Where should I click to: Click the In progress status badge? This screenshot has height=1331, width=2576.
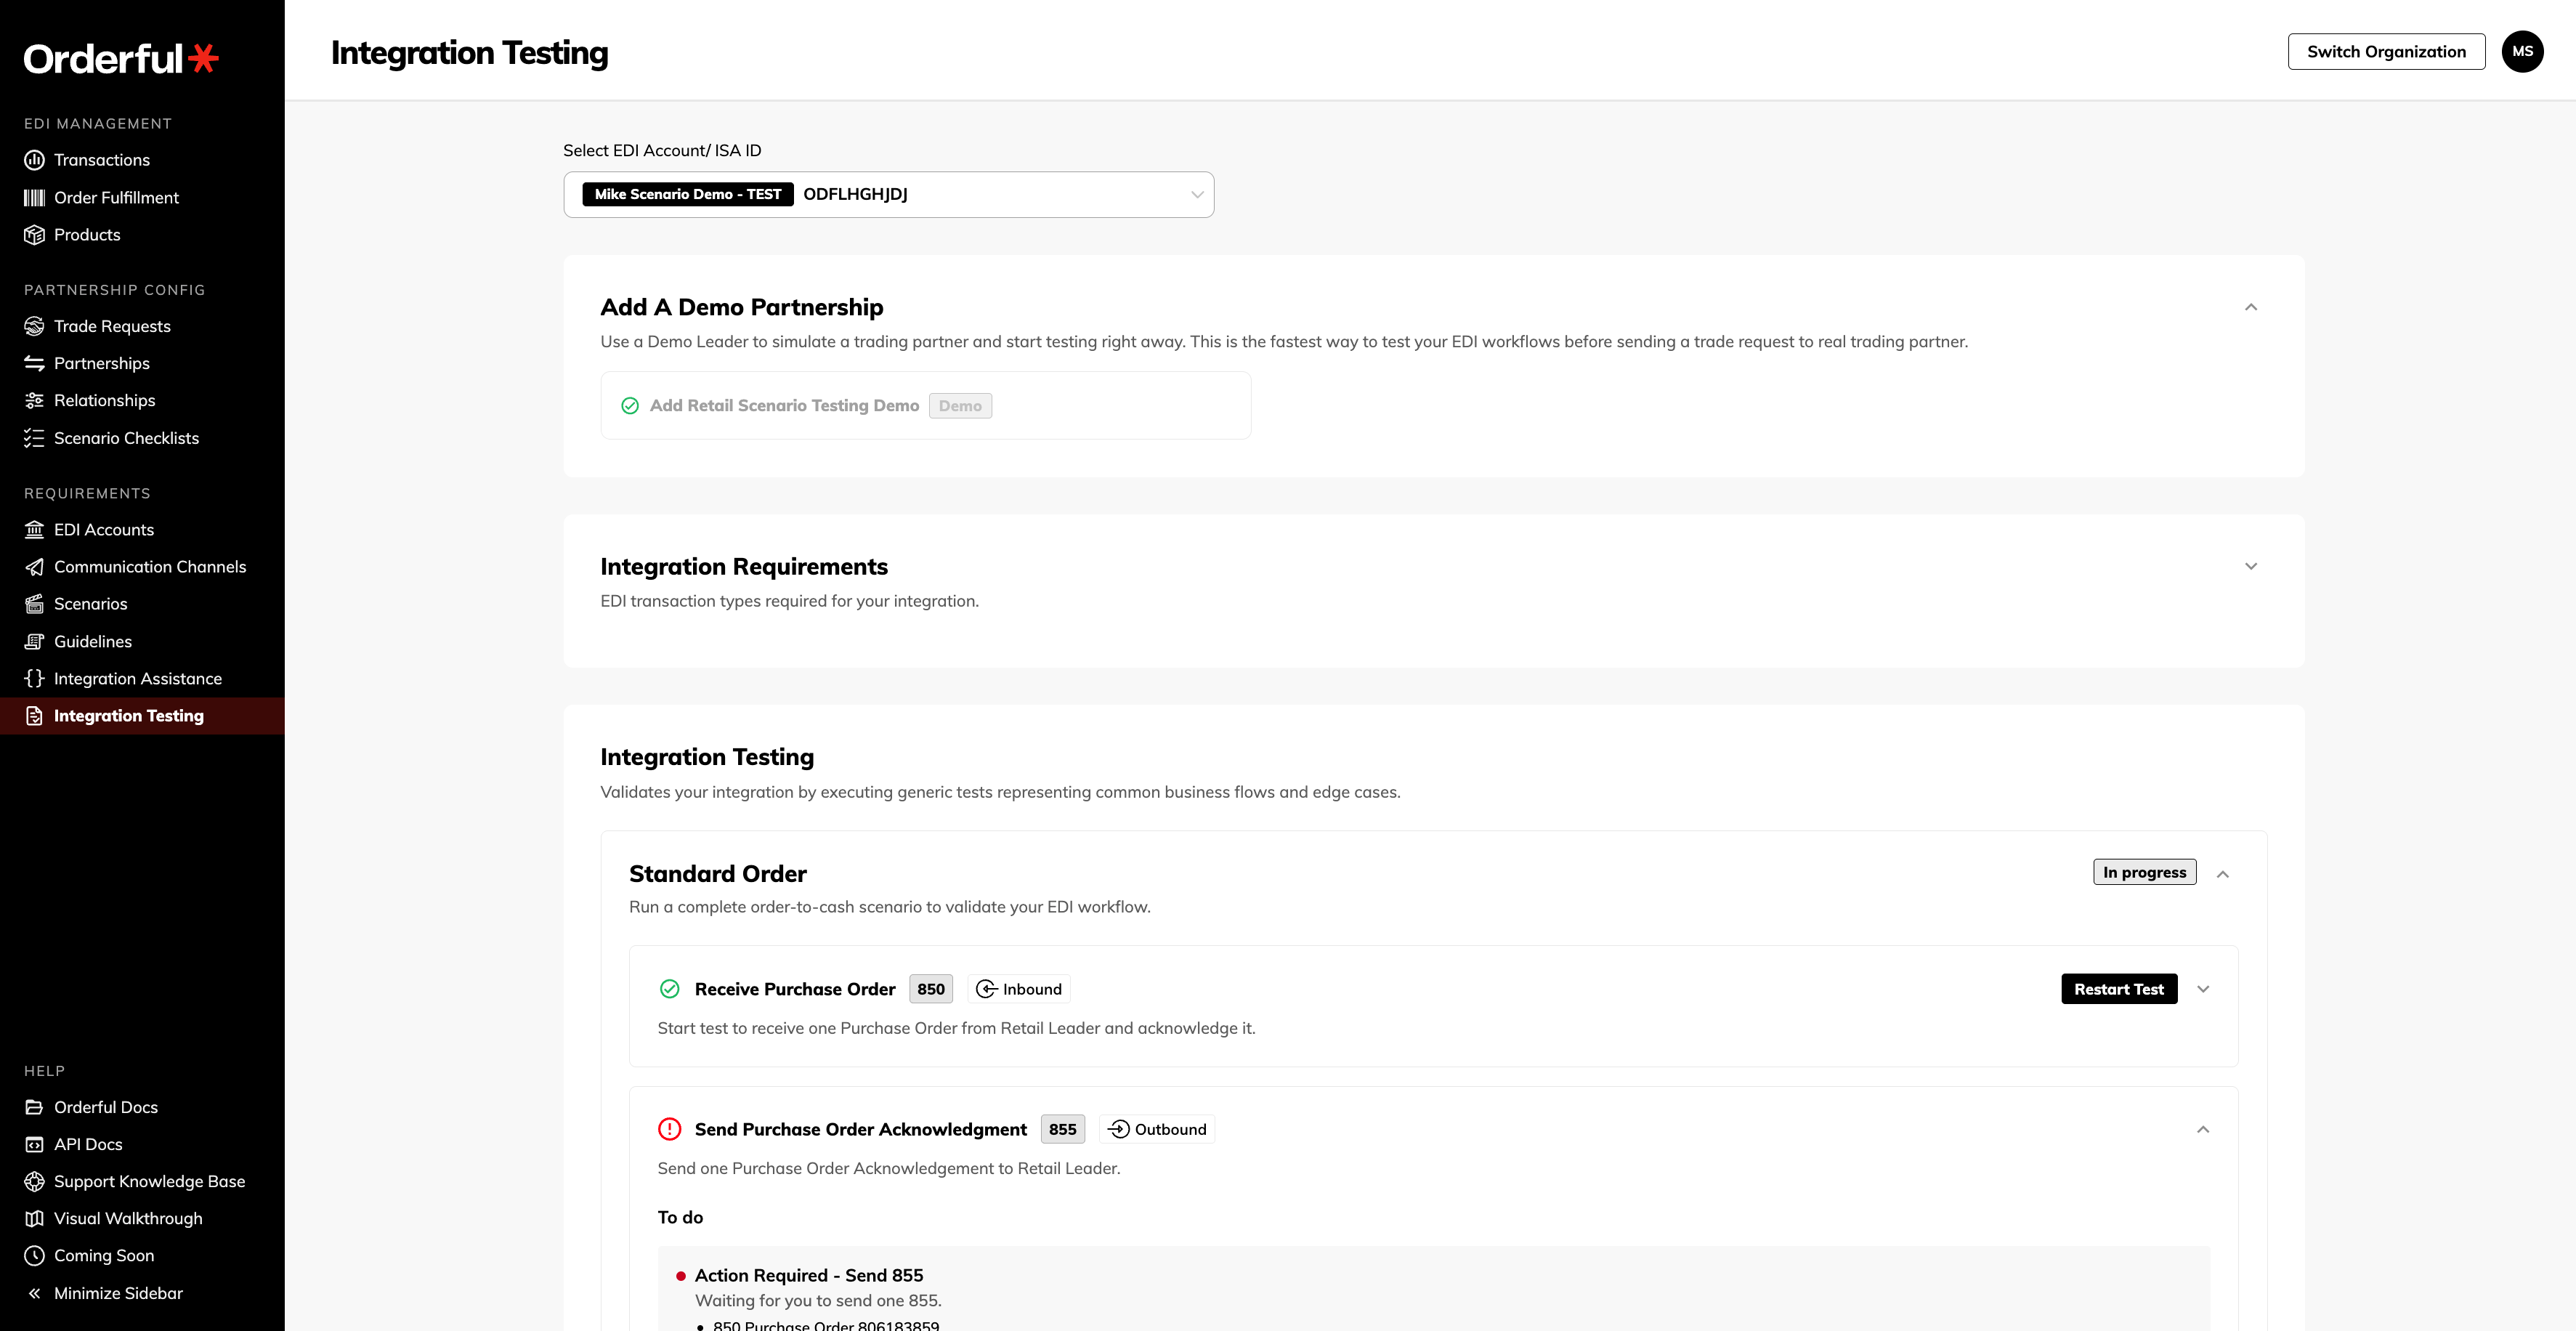2144,872
